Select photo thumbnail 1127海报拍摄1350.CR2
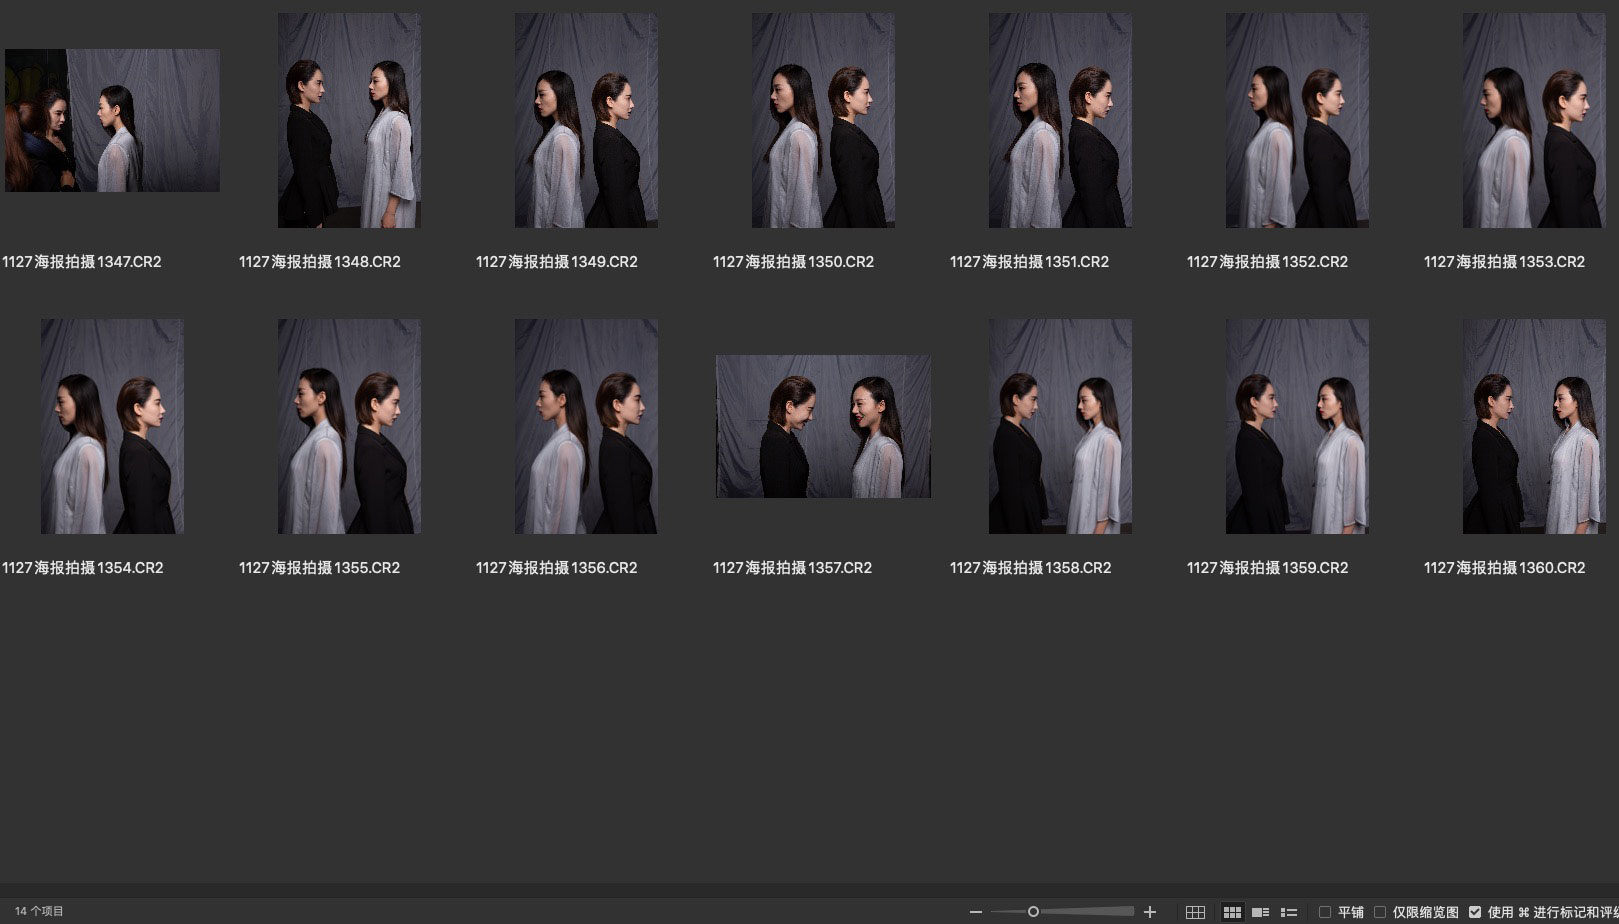1619x924 pixels. point(823,120)
